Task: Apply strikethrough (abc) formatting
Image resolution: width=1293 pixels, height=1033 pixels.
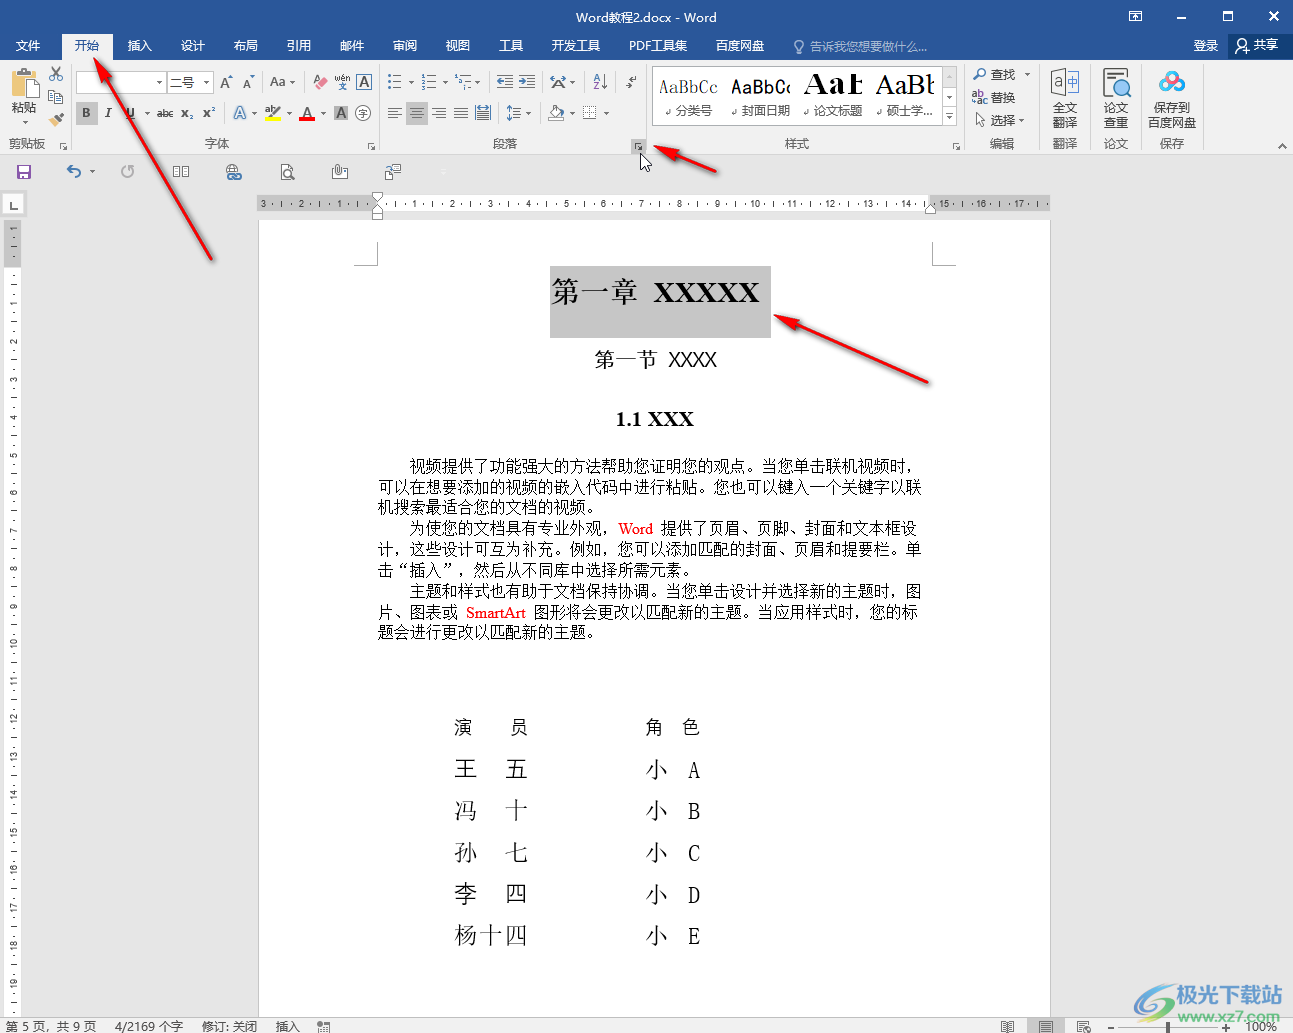Action: 165,113
